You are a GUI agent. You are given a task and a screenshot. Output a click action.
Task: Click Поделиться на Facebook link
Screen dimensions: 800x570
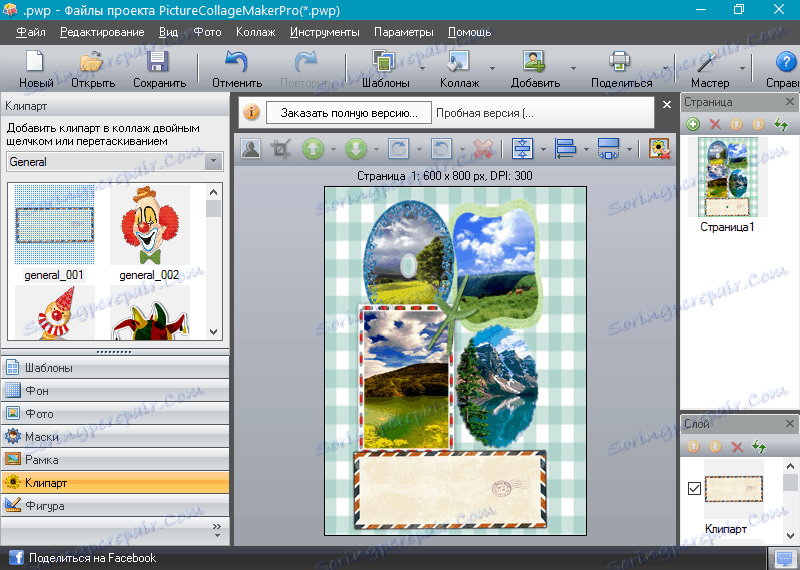pos(92,558)
